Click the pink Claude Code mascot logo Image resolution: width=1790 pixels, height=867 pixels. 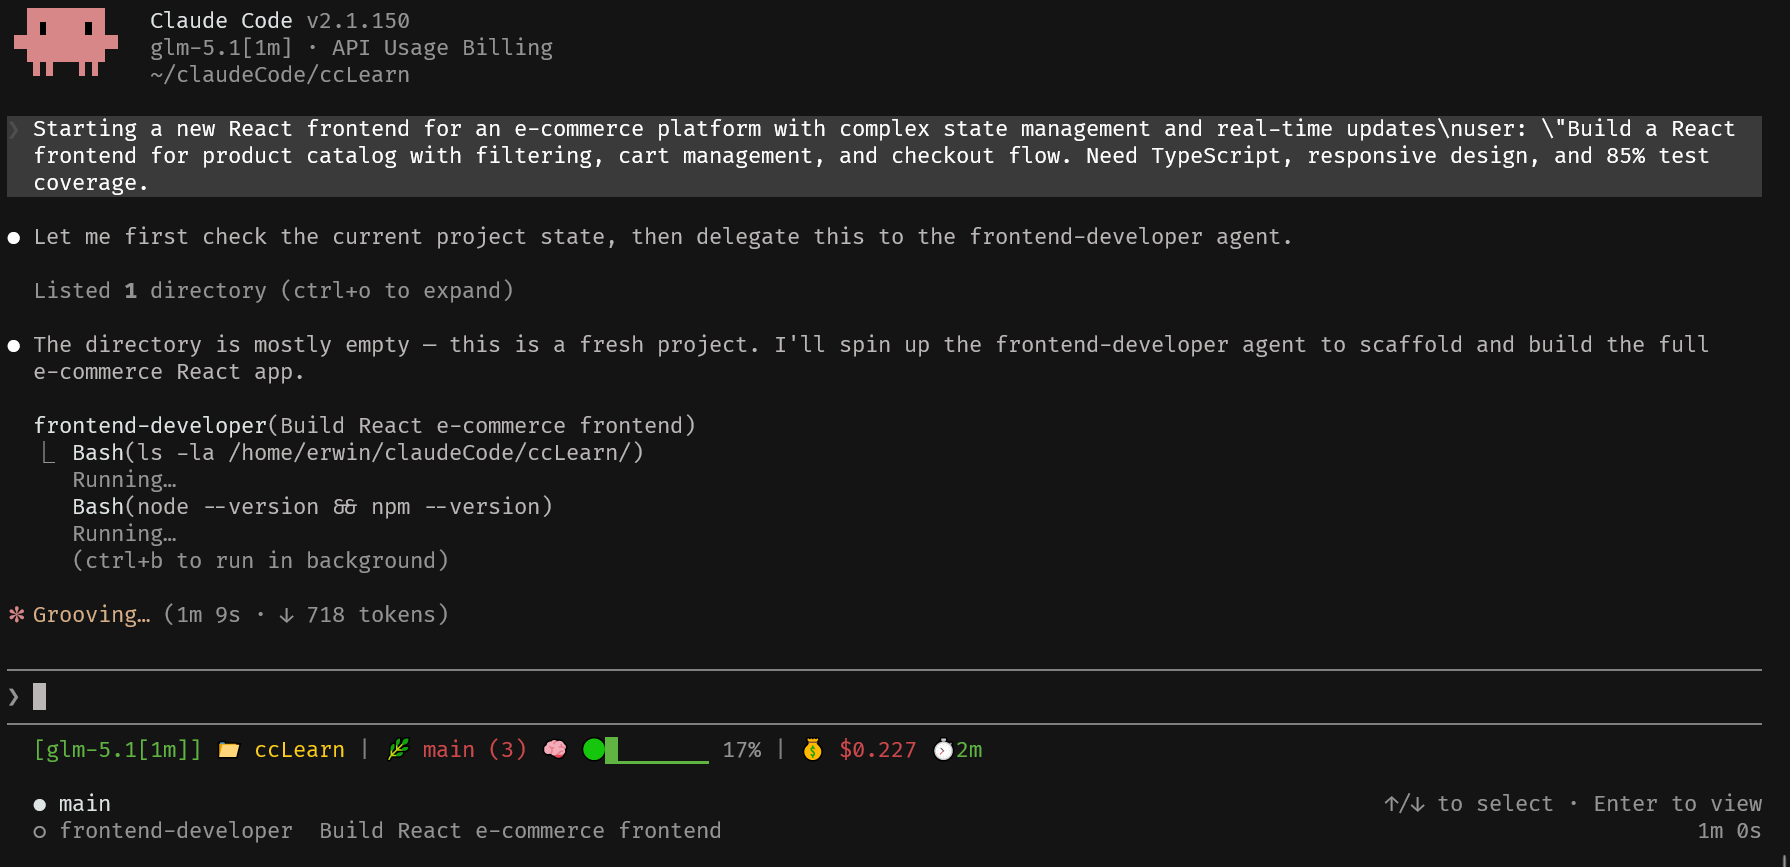(66, 42)
